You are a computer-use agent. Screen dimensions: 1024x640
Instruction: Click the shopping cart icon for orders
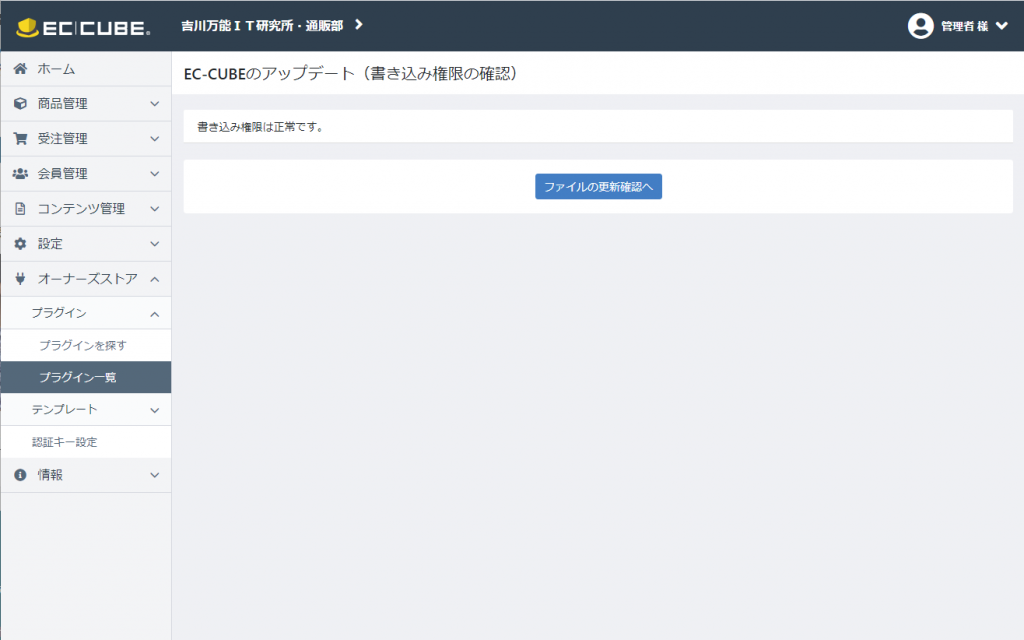click(x=20, y=139)
